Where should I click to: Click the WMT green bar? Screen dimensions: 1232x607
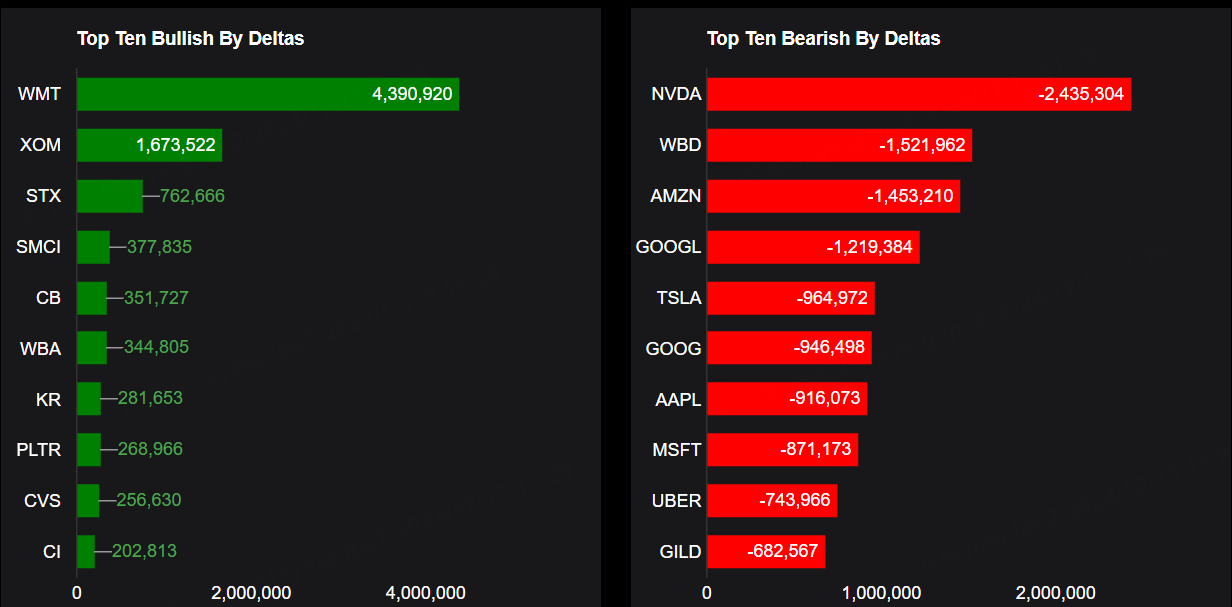click(x=268, y=94)
